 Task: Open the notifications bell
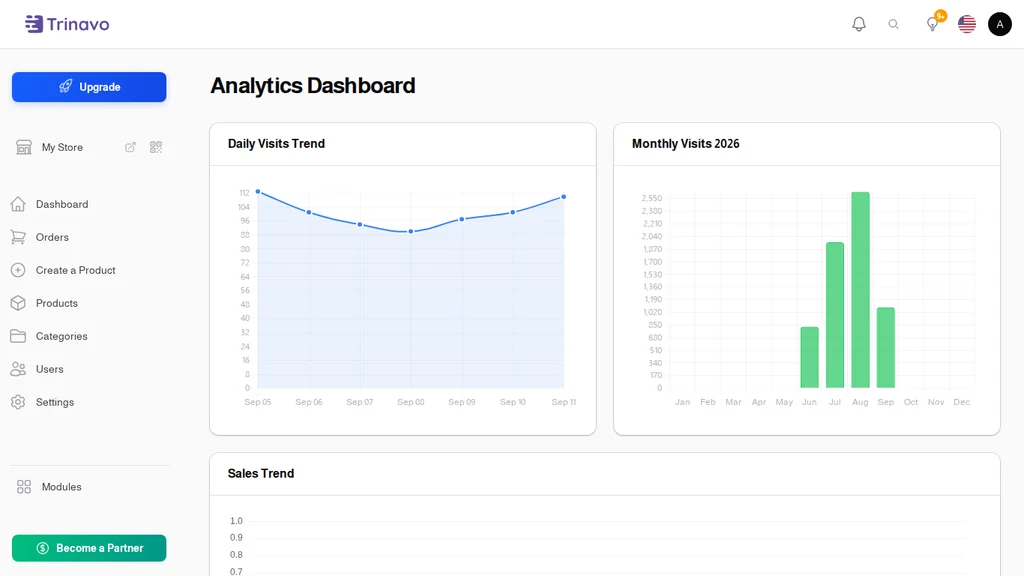[859, 24]
